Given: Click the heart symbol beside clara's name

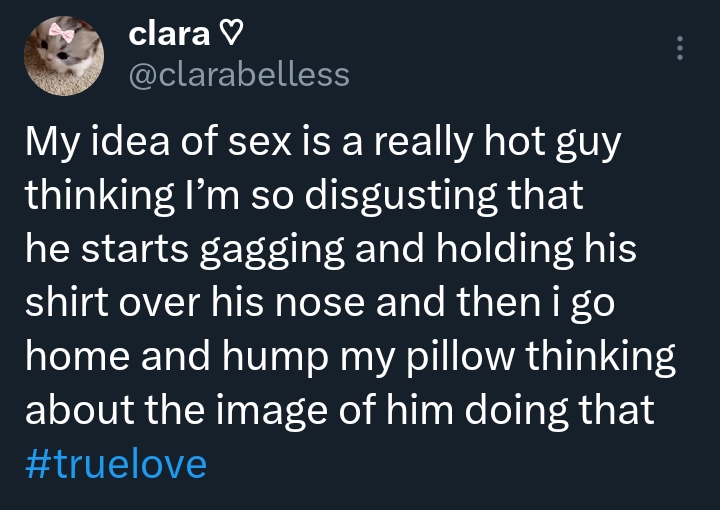Looking at the screenshot, I should click(230, 35).
